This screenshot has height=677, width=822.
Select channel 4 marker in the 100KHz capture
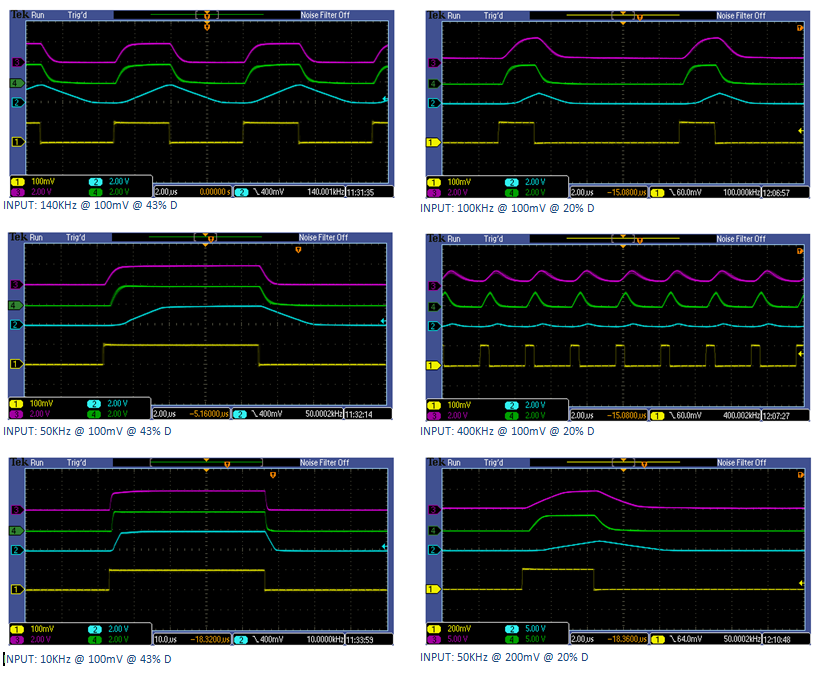click(434, 83)
